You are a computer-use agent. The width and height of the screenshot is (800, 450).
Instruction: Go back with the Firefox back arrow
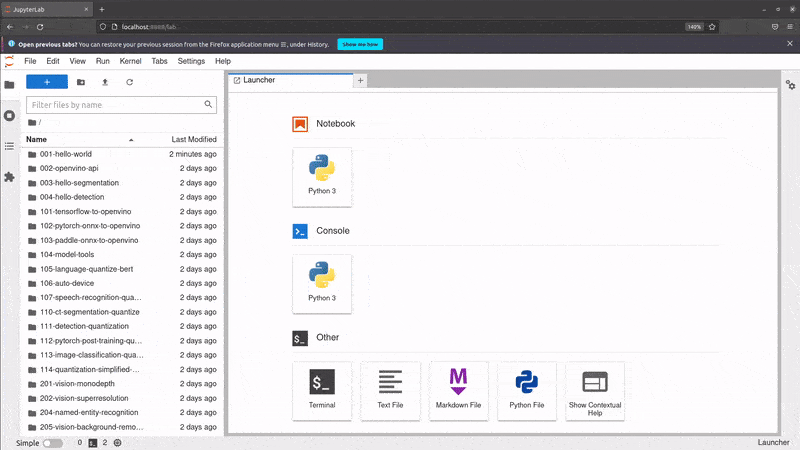pyautogui.click(x=10, y=27)
